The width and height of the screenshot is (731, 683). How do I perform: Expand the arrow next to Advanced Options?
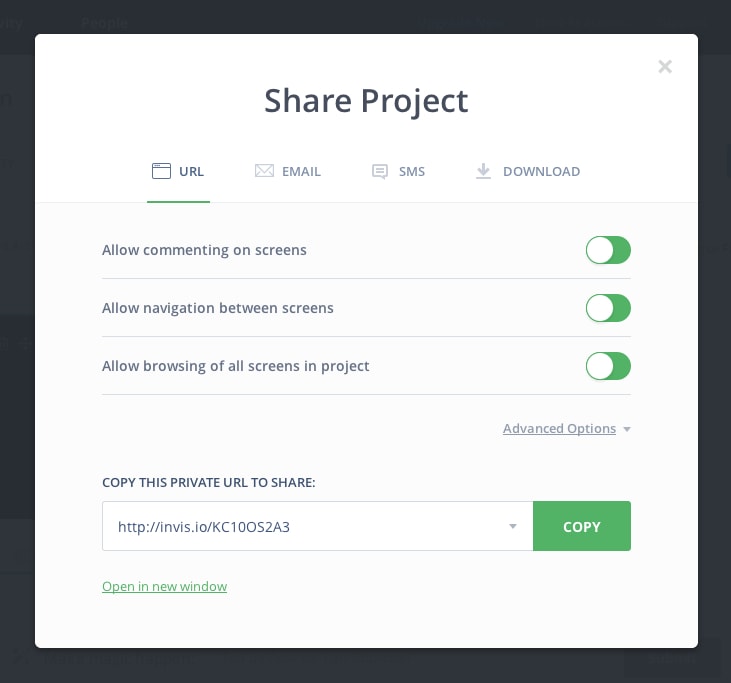pos(627,429)
